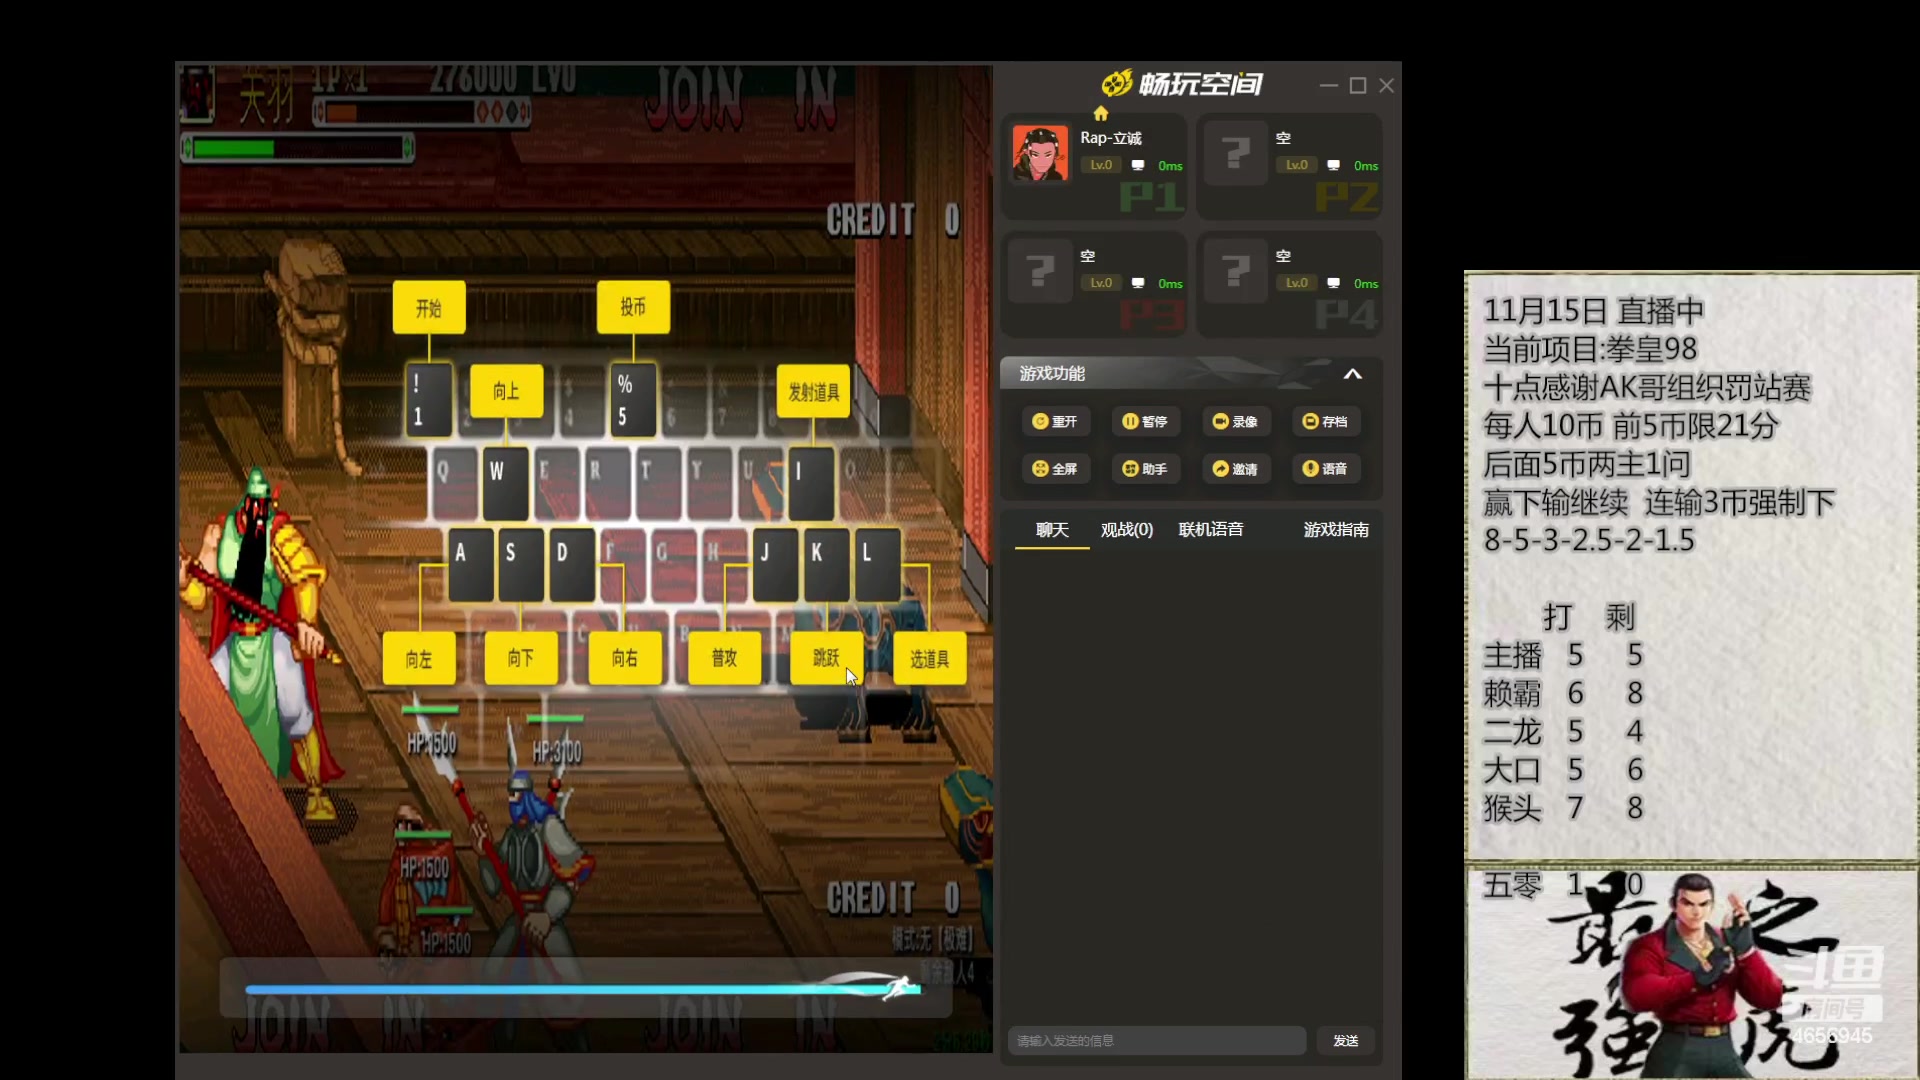Click the 邀请 (invite) button
The height and width of the screenshot is (1080, 1920).
(1235, 469)
